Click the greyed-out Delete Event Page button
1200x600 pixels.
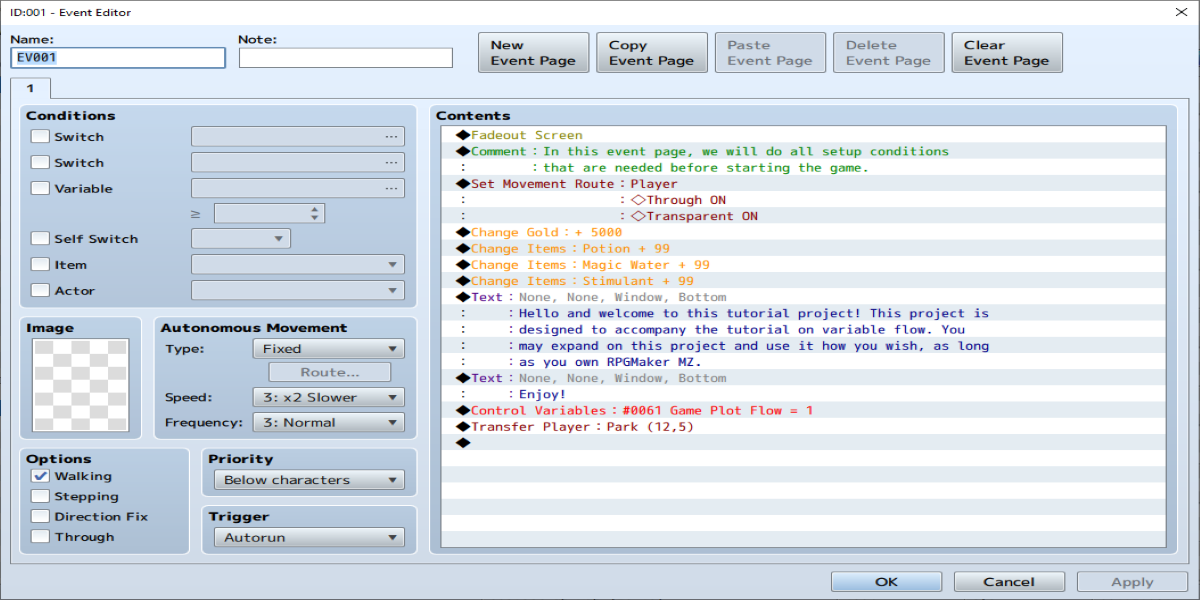(x=888, y=52)
